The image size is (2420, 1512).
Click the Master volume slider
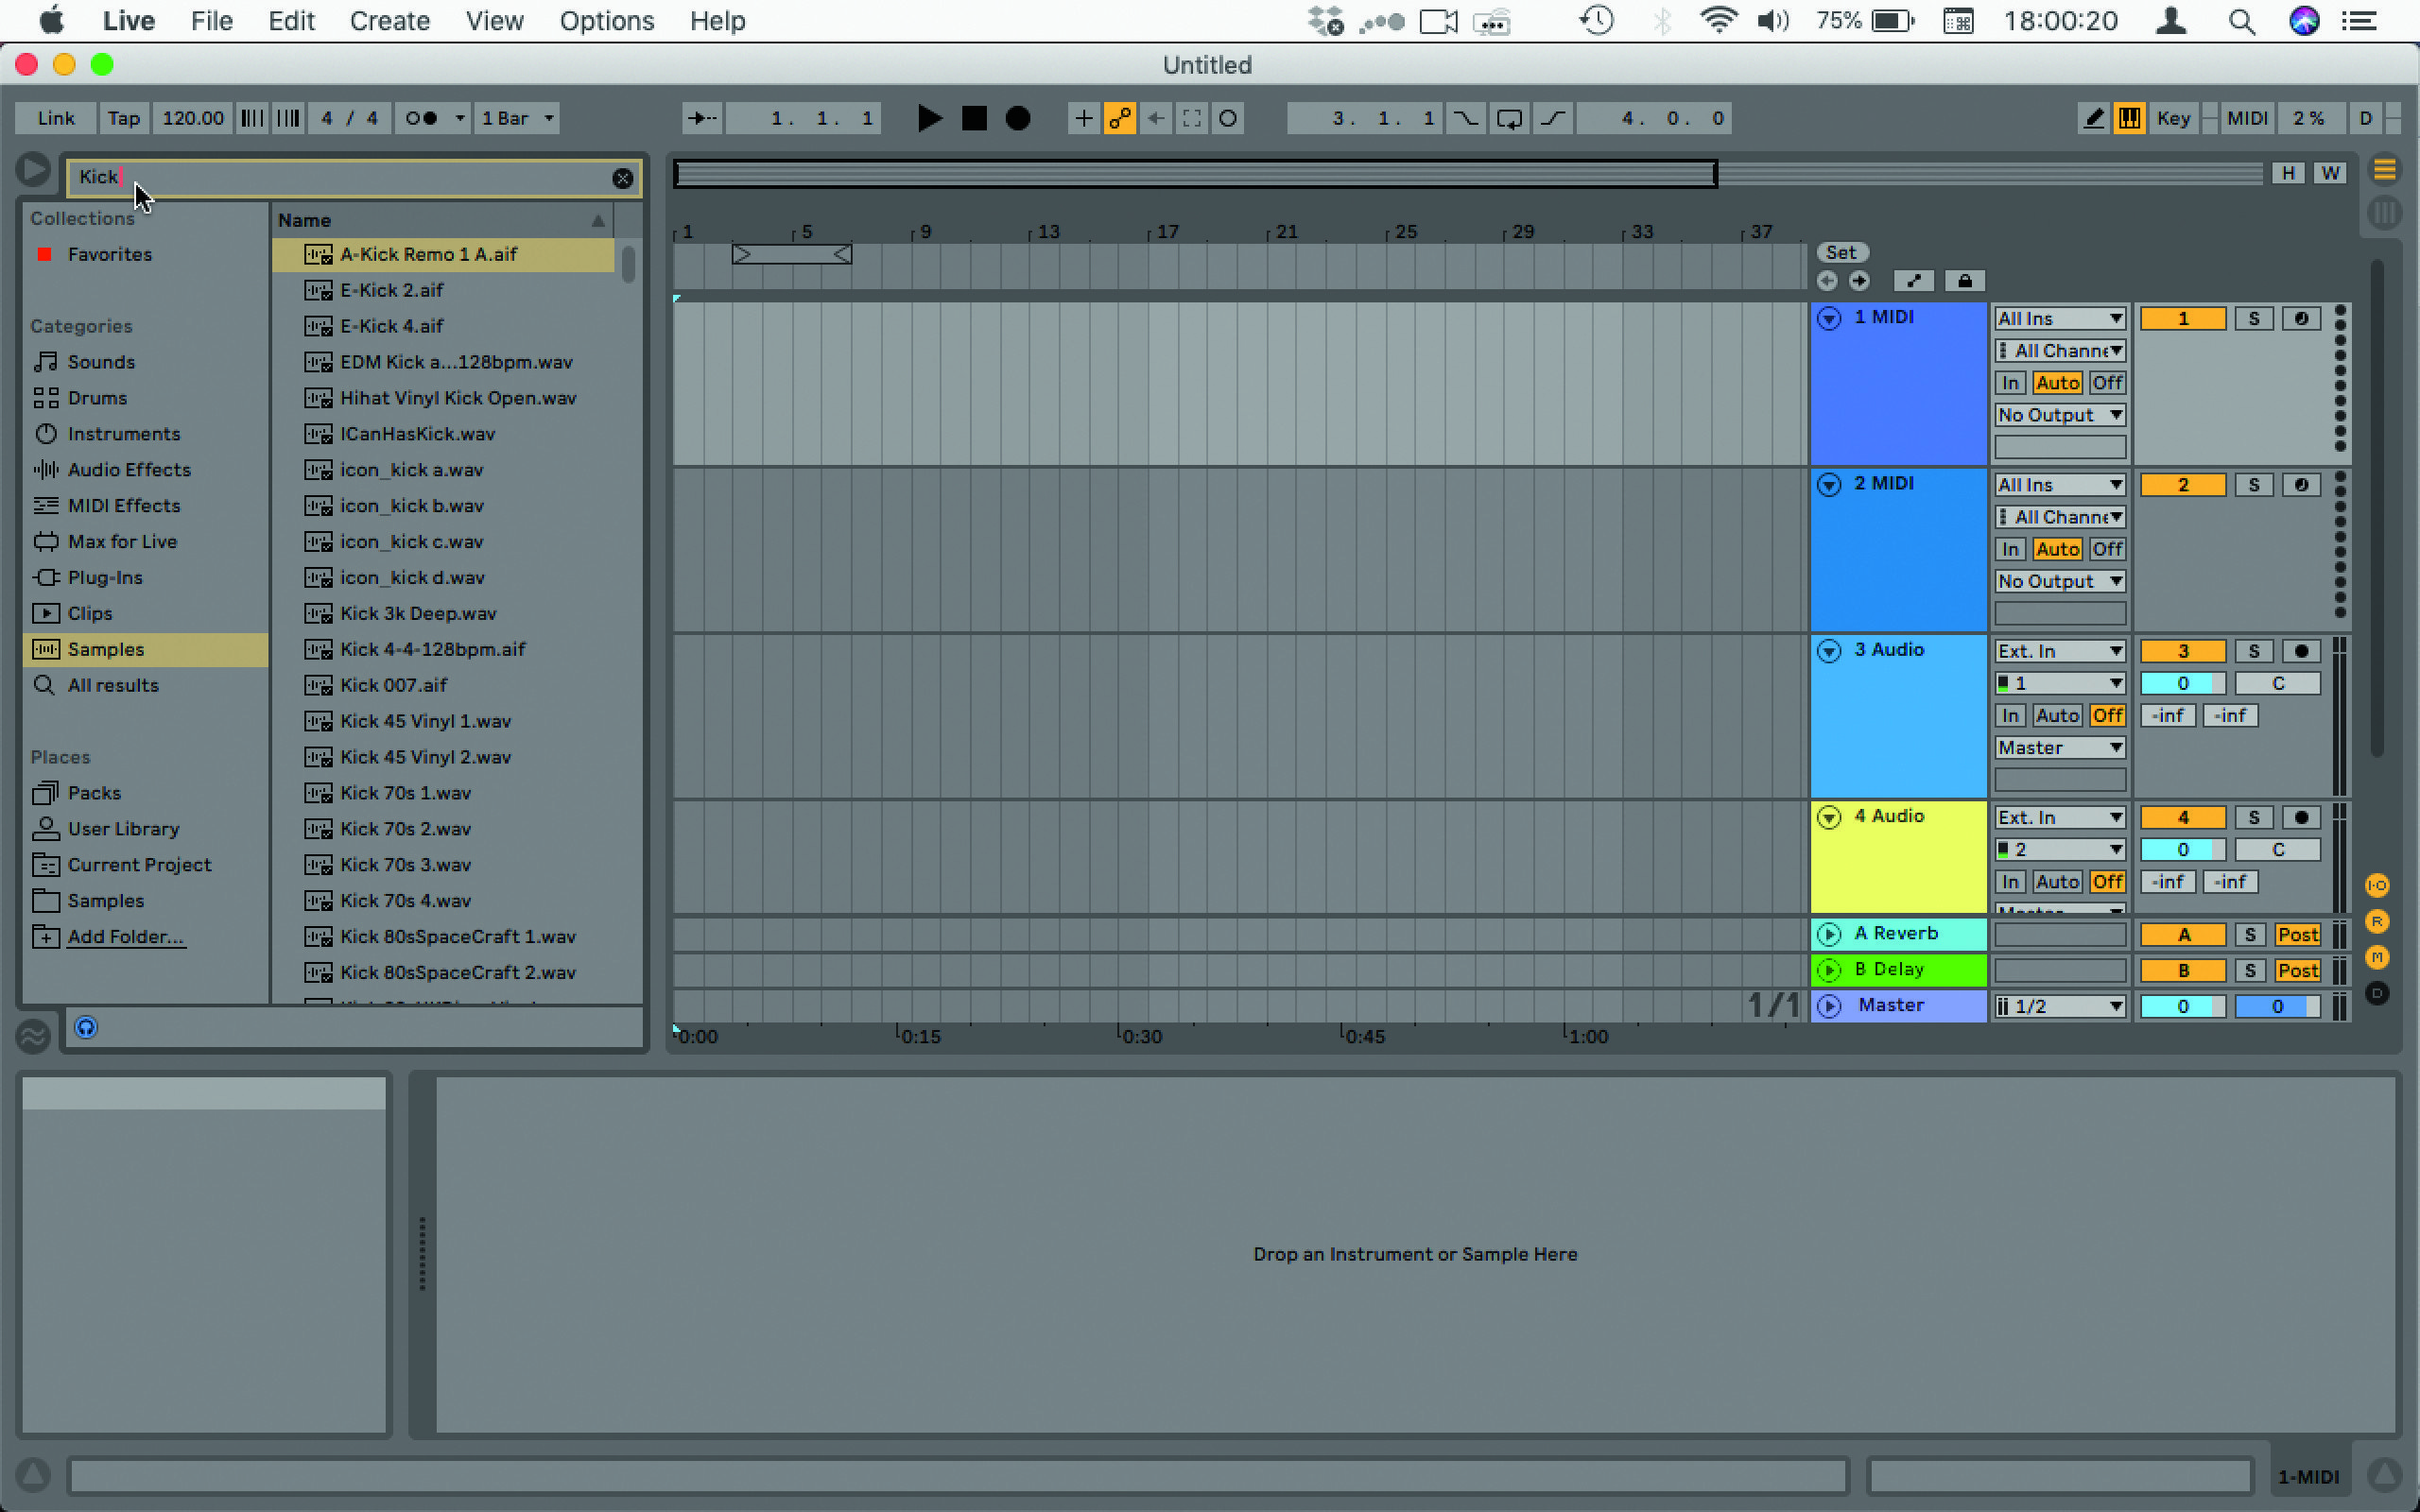point(2182,1007)
